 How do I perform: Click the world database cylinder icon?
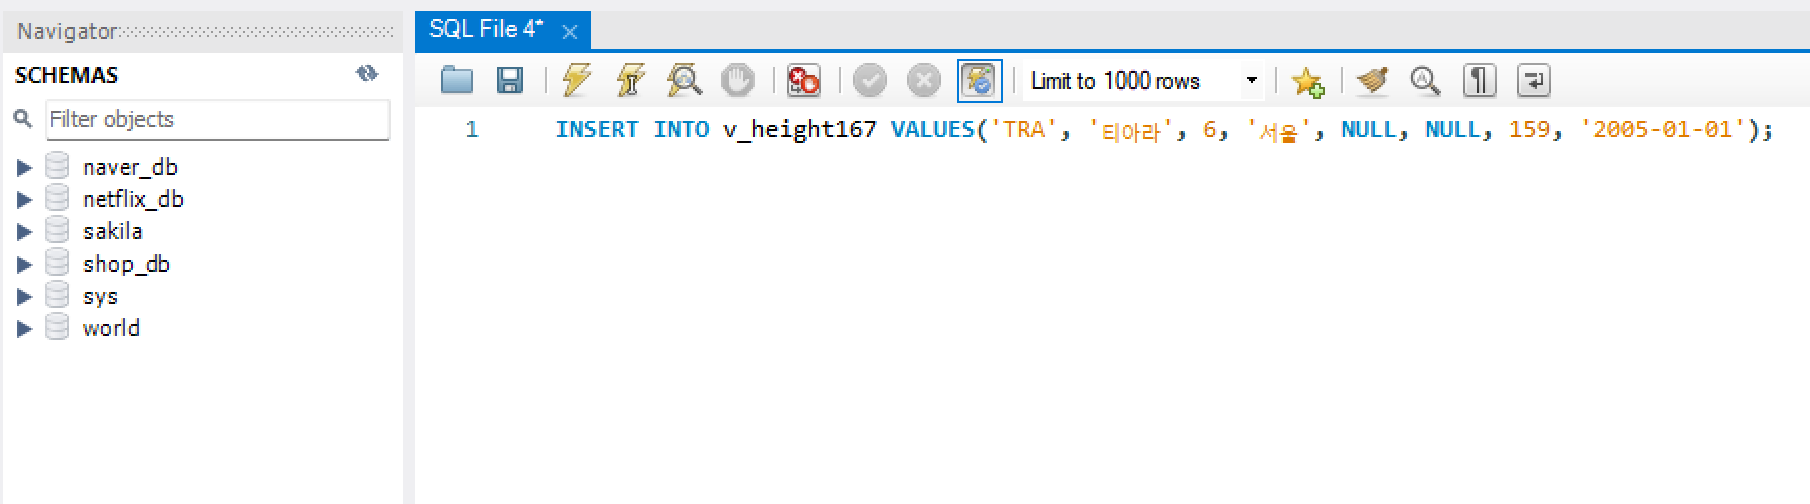pos(57,327)
